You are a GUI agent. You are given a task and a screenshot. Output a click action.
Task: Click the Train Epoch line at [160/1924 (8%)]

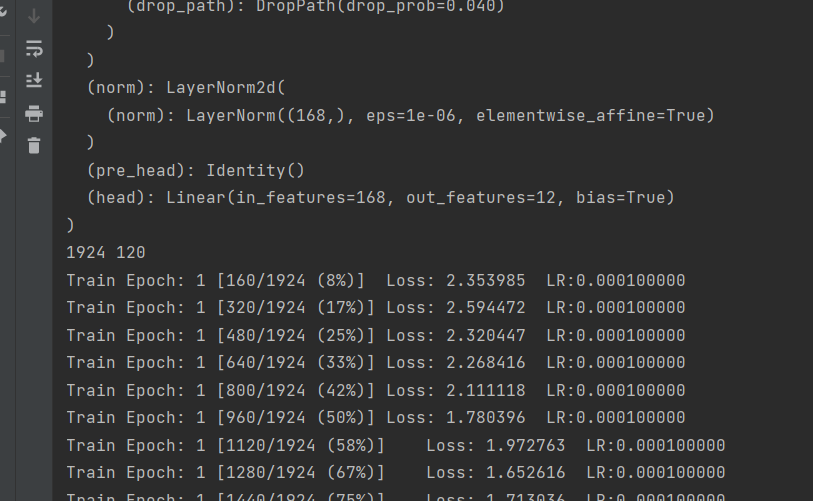pyautogui.click(x=376, y=281)
